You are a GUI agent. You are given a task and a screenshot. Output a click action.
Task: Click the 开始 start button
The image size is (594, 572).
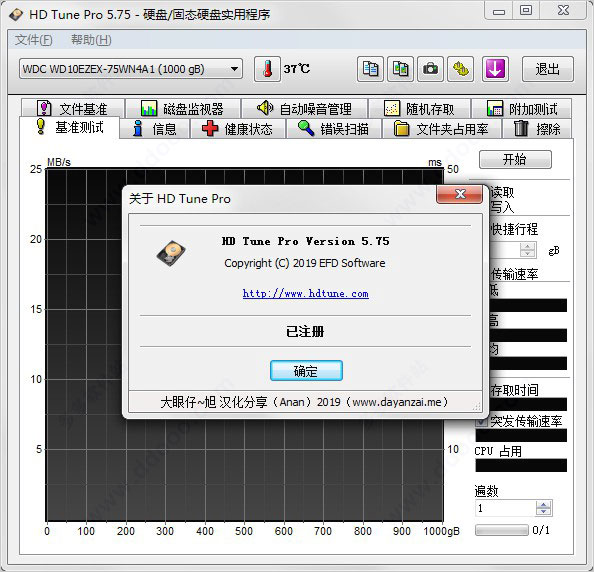coord(515,159)
